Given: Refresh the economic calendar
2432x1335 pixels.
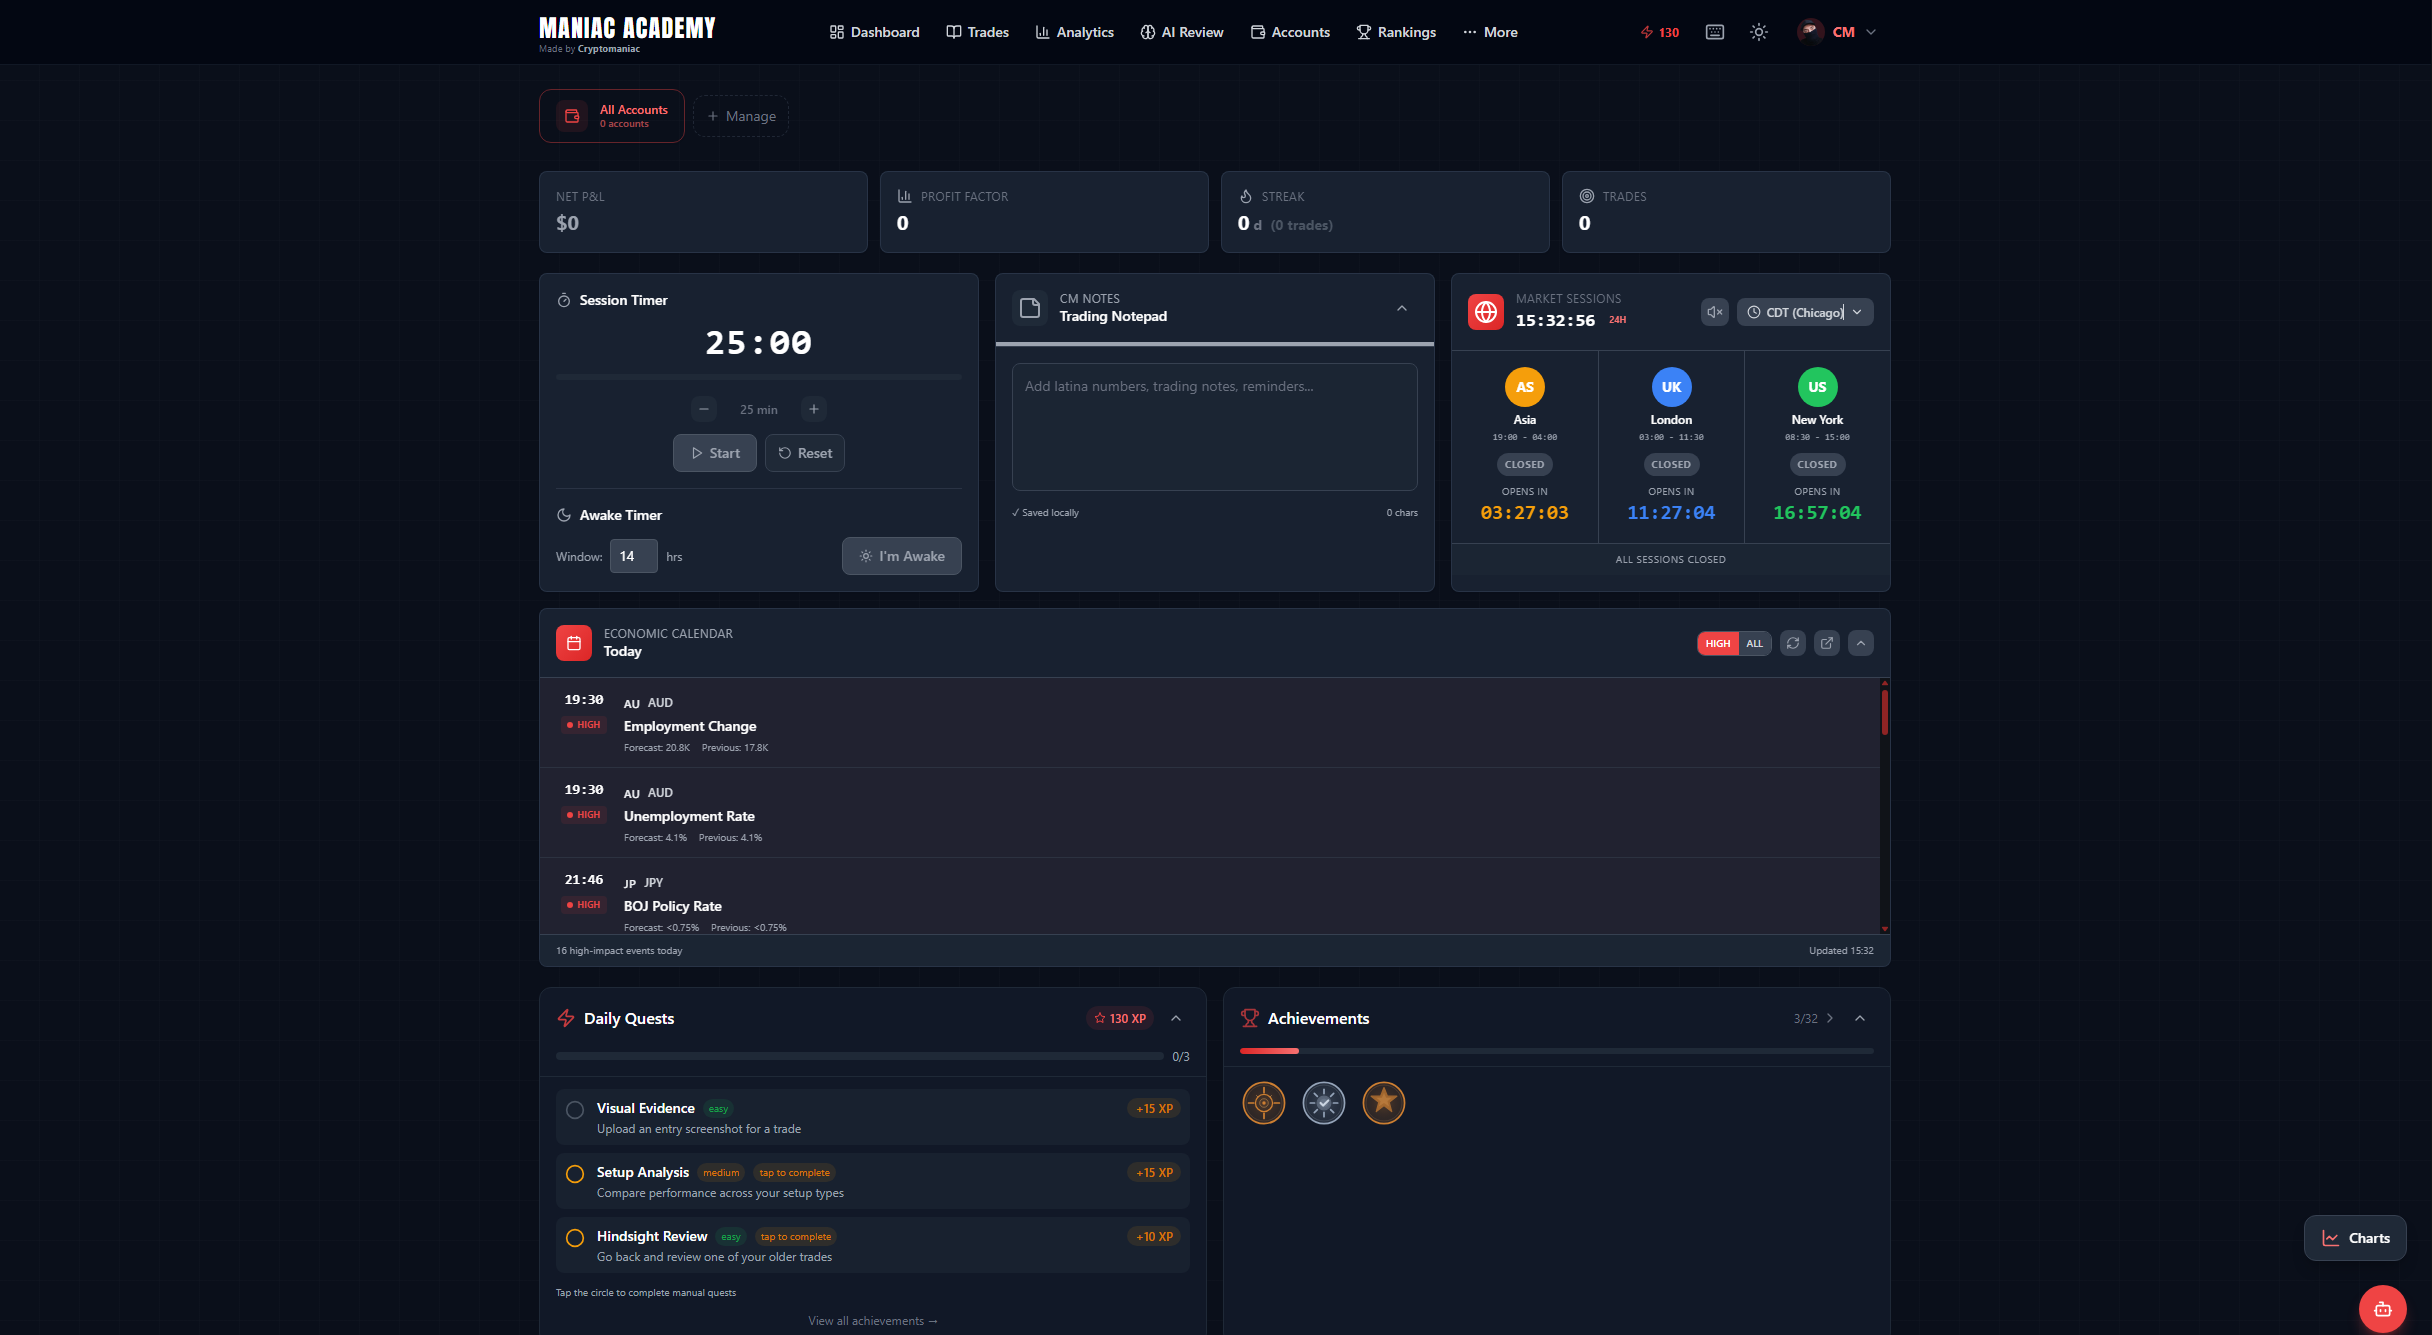Looking at the screenshot, I should point(1793,643).
